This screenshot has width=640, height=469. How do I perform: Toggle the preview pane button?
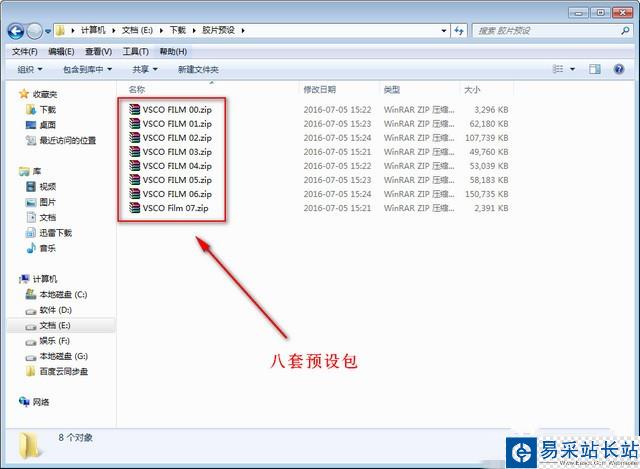click(595, 69)
